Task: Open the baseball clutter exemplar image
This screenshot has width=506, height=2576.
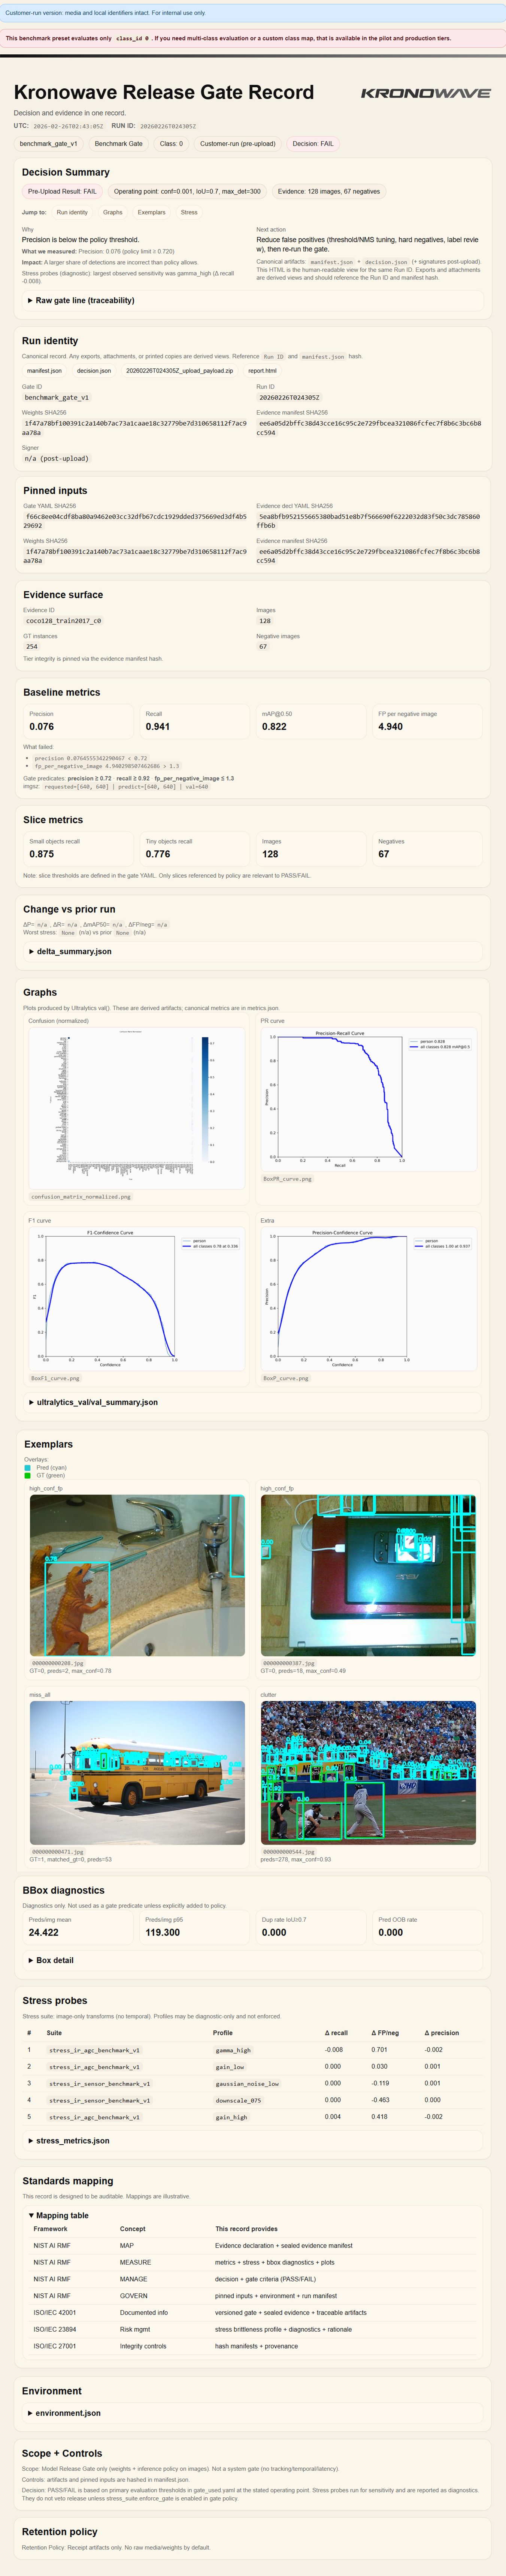Action: point(368,1773)
